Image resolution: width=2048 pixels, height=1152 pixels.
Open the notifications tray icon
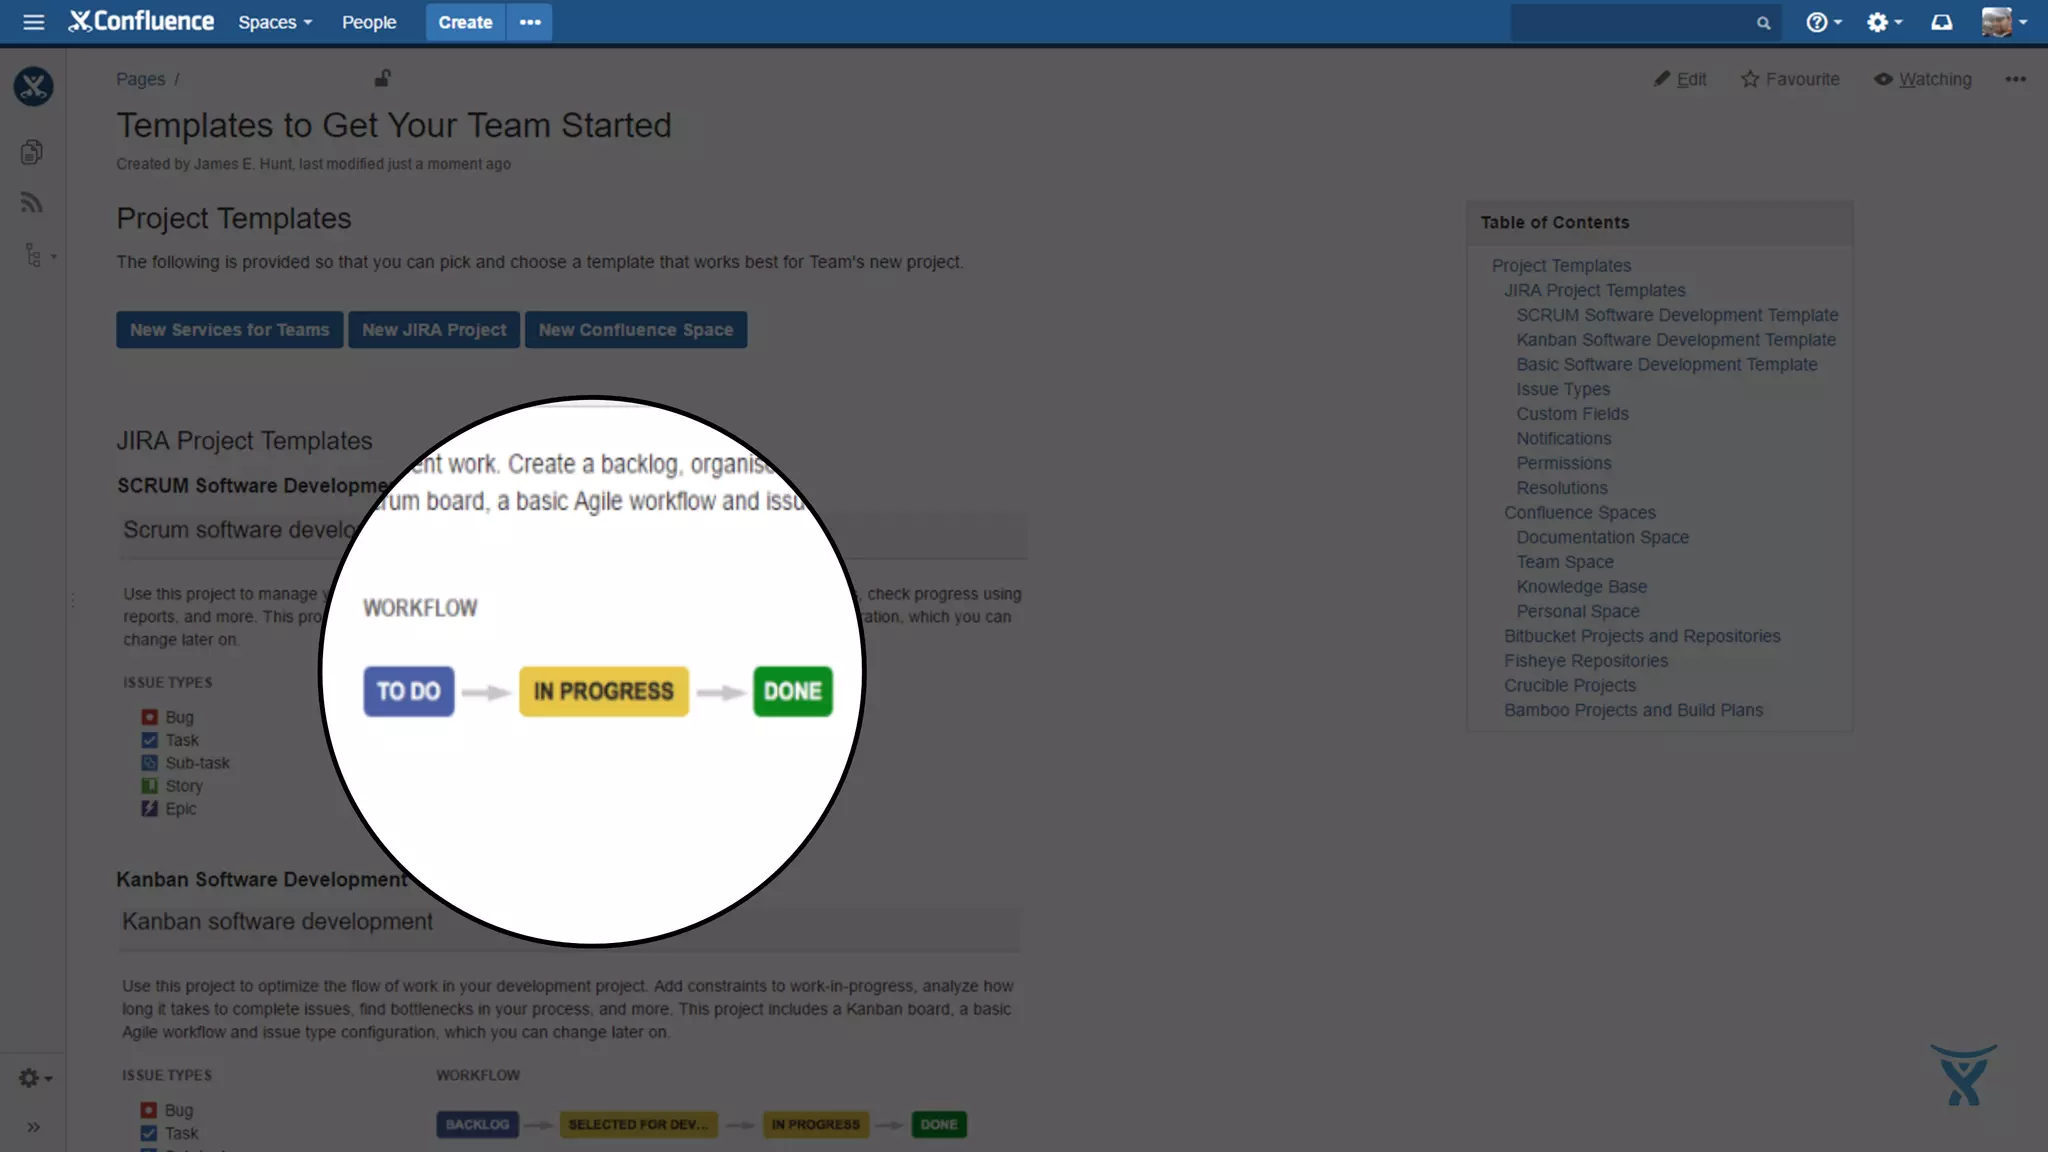pyautogui.click(x=1941, y=22)
